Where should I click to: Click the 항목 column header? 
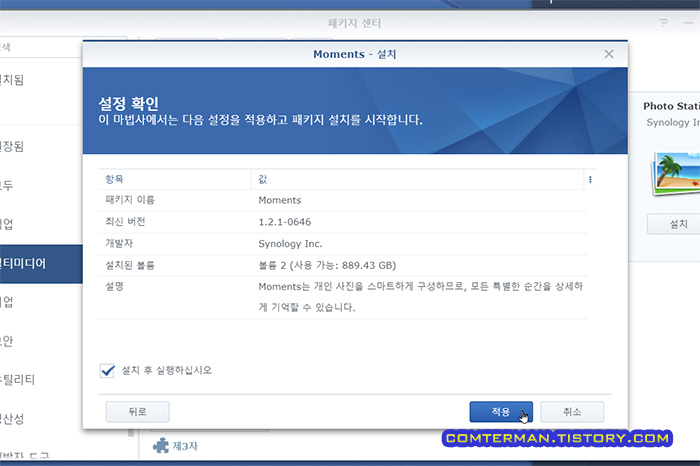(175, 179)
